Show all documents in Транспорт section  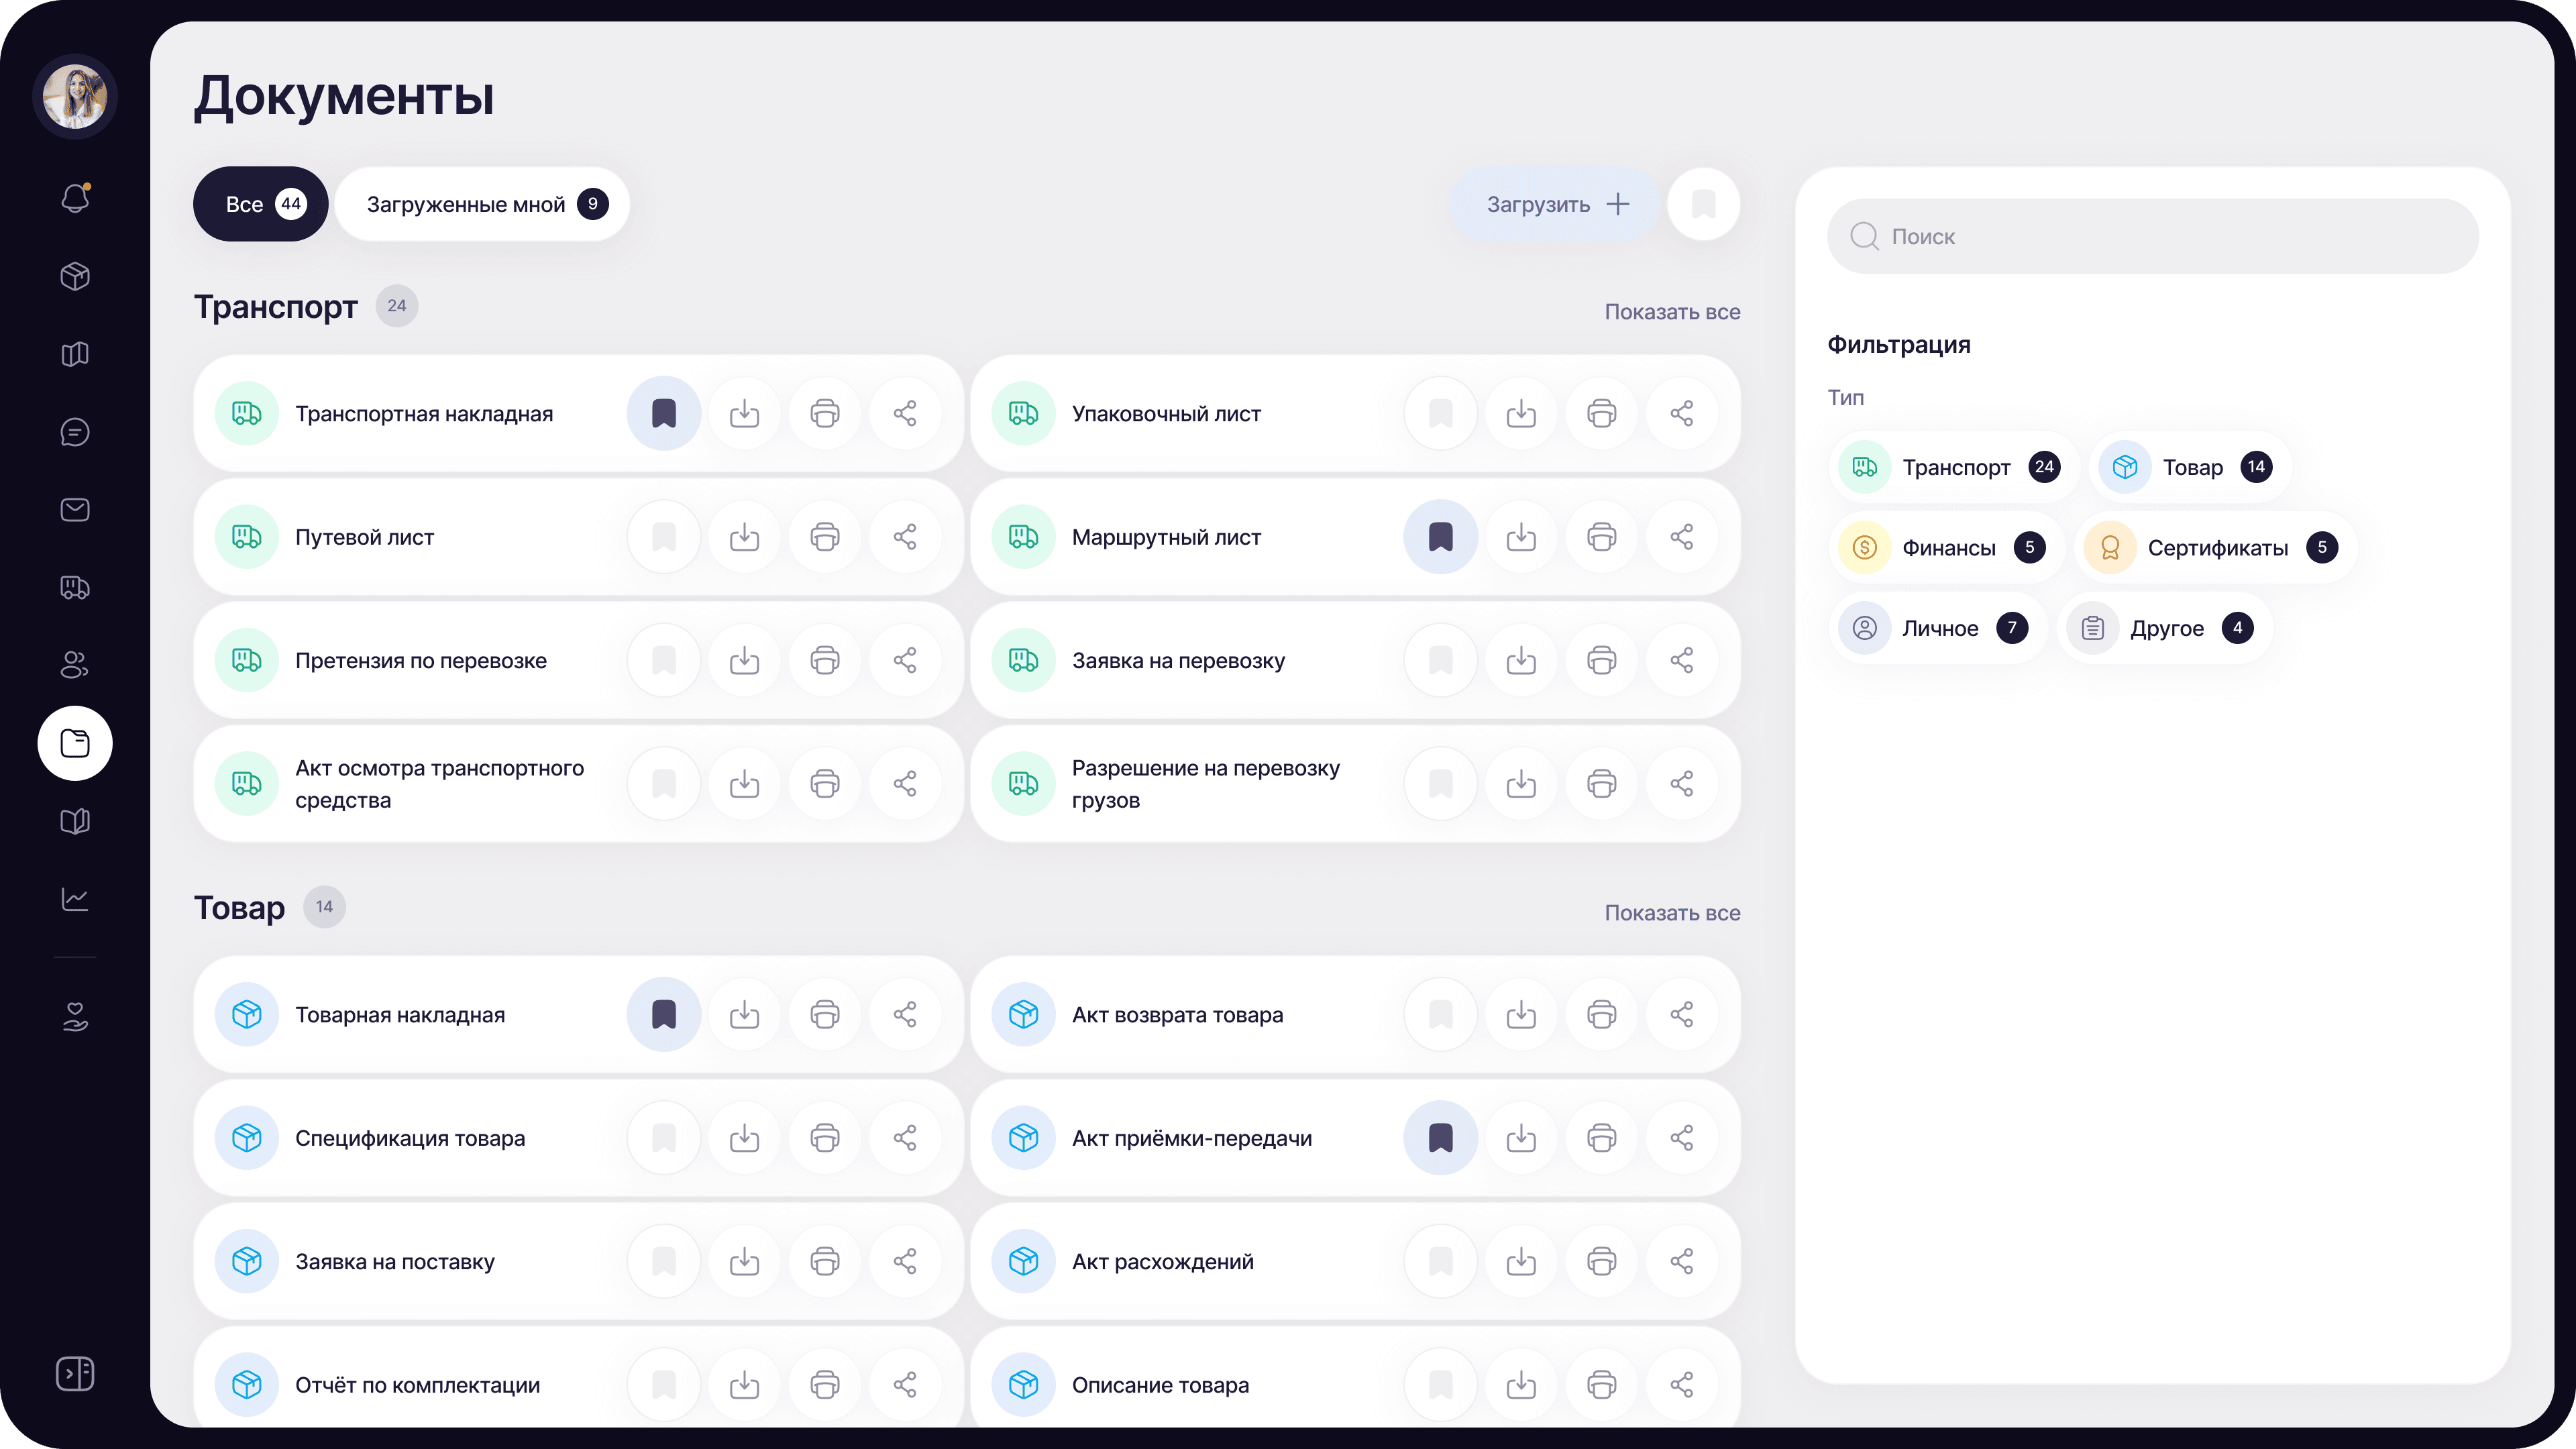(1672, 312)
